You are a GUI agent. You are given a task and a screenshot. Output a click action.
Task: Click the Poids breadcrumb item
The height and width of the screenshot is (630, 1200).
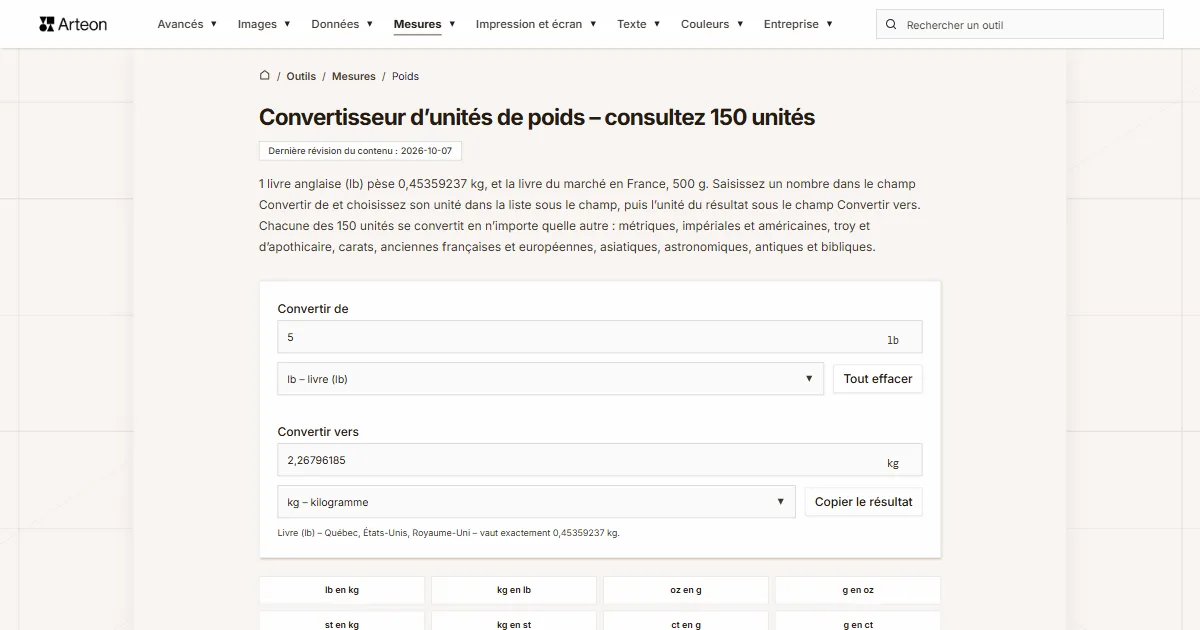(405, 76)
